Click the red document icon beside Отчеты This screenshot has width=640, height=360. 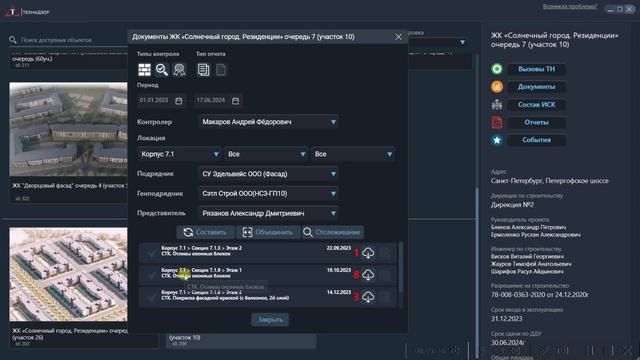[497, 122]
